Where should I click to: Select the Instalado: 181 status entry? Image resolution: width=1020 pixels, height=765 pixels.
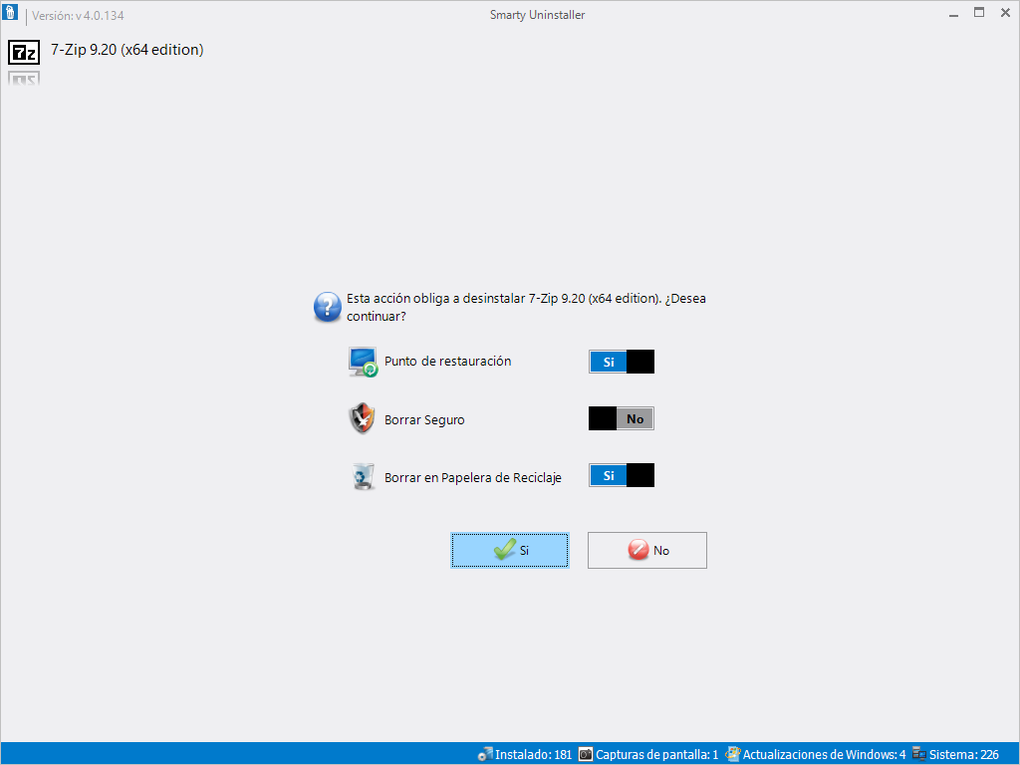tap(525, 755)
